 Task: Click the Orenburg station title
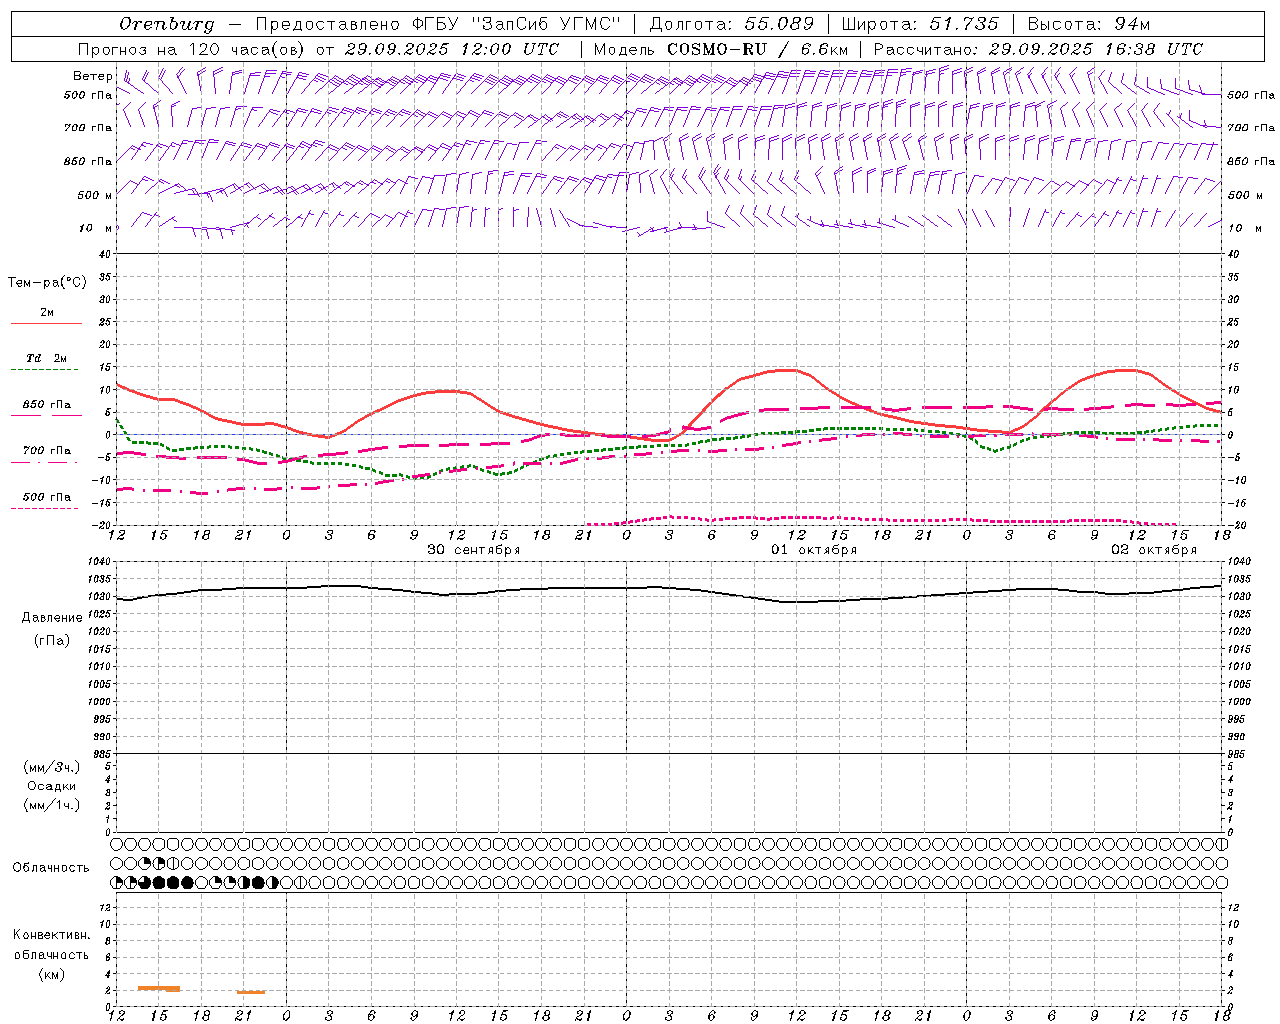point(167,24)
